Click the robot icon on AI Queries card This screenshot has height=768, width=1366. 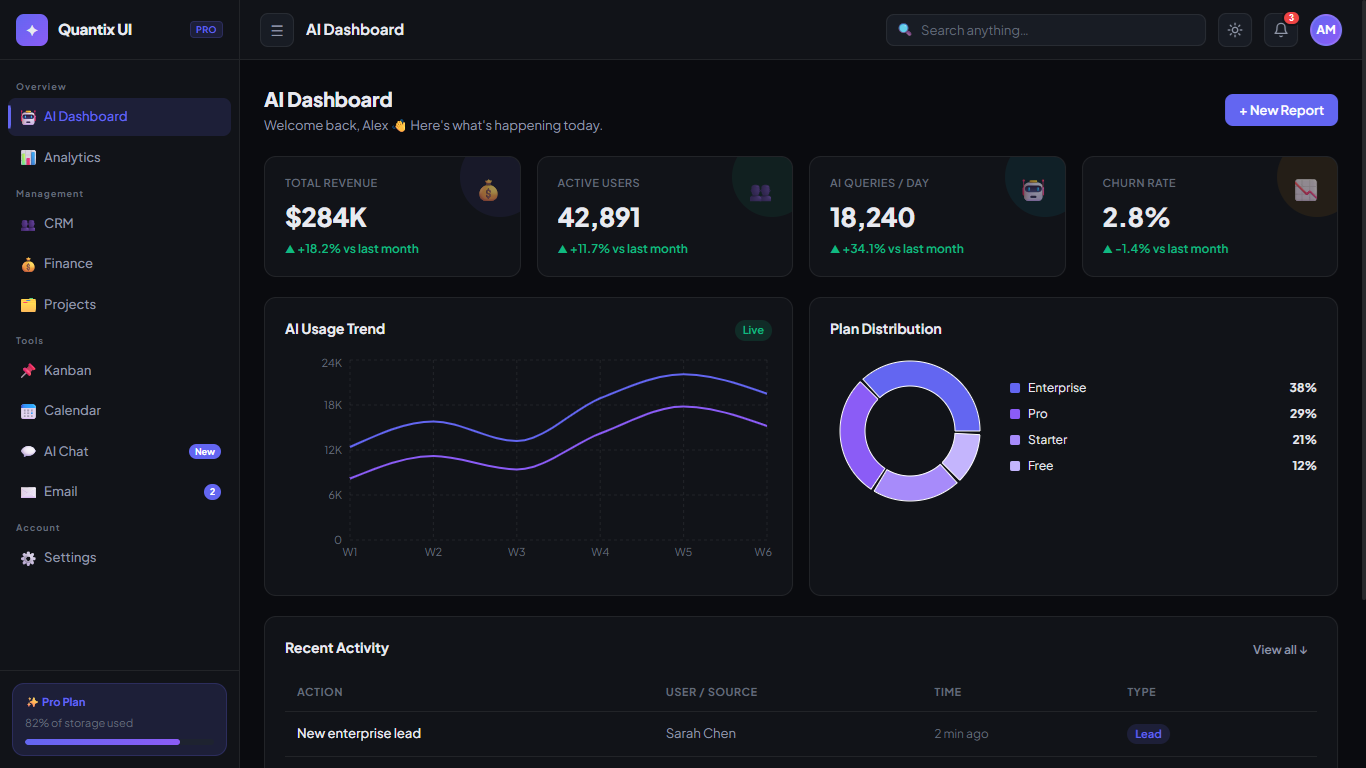(x=1035, y=187)
